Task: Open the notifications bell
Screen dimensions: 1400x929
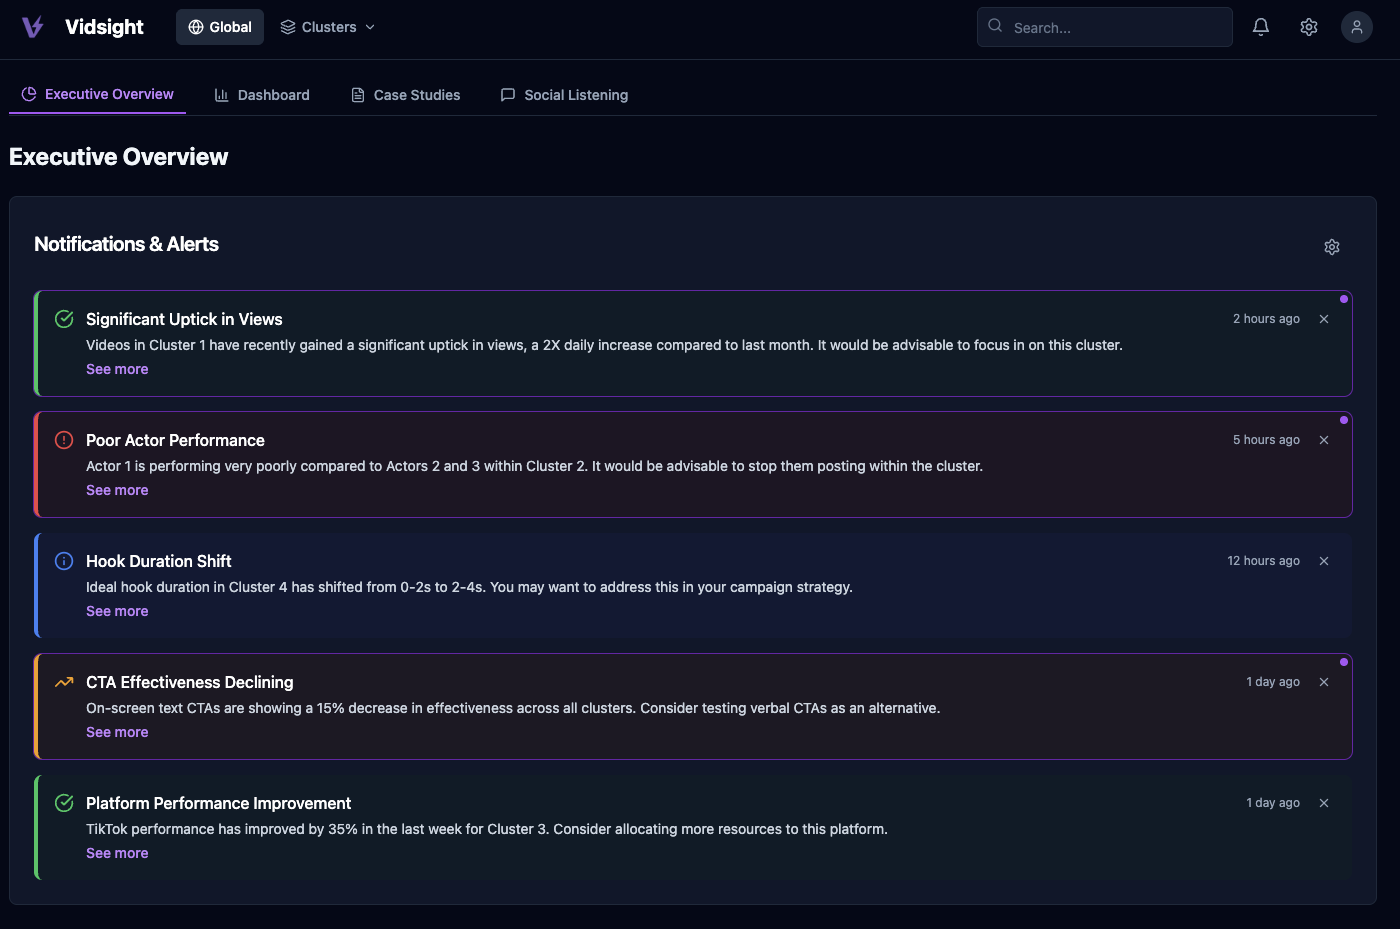Action: 1261,27
